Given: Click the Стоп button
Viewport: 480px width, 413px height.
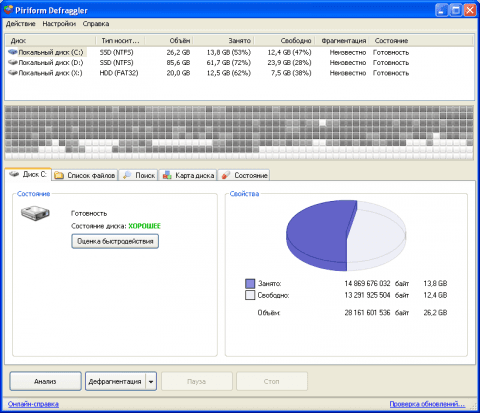Looking at the screenshot, I should click(x=272, y=381).
